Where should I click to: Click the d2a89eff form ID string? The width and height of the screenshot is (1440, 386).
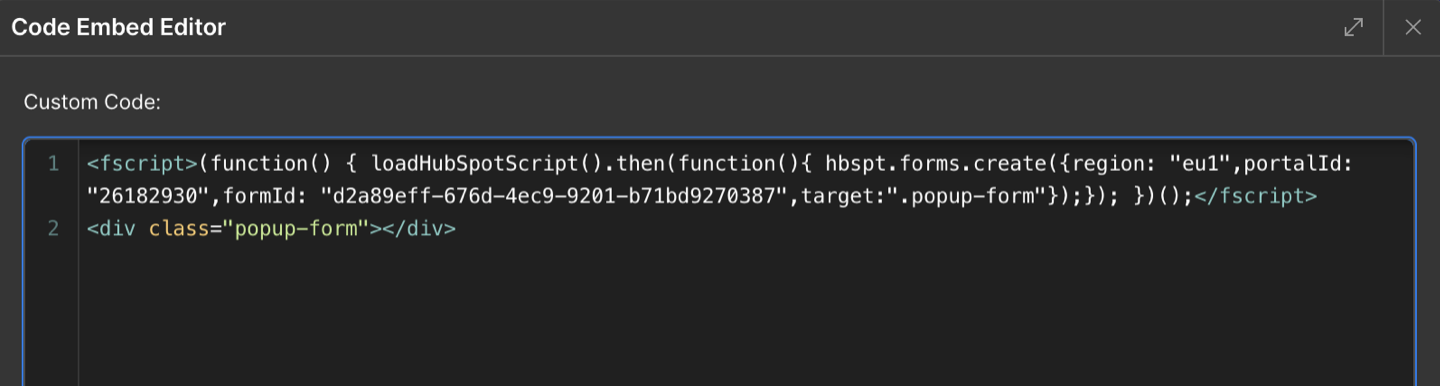(x=546, y=196)
